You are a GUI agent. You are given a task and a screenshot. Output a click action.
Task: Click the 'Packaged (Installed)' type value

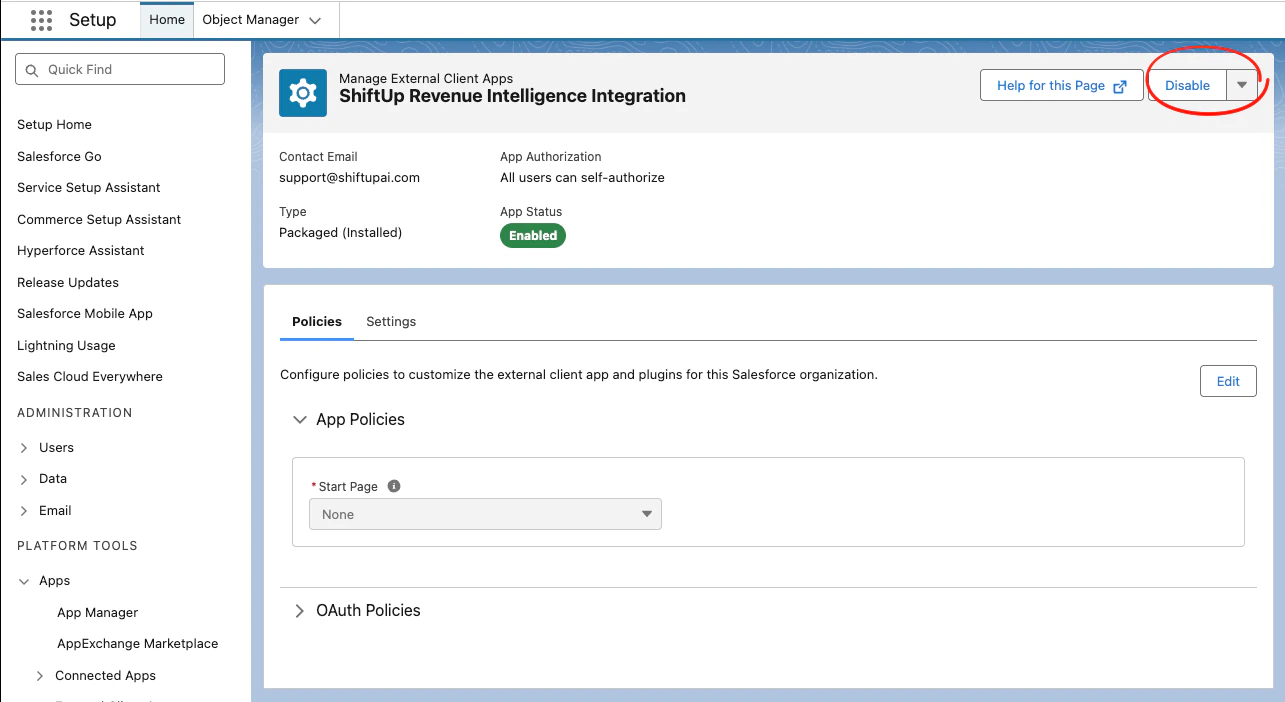pos(340,233)
